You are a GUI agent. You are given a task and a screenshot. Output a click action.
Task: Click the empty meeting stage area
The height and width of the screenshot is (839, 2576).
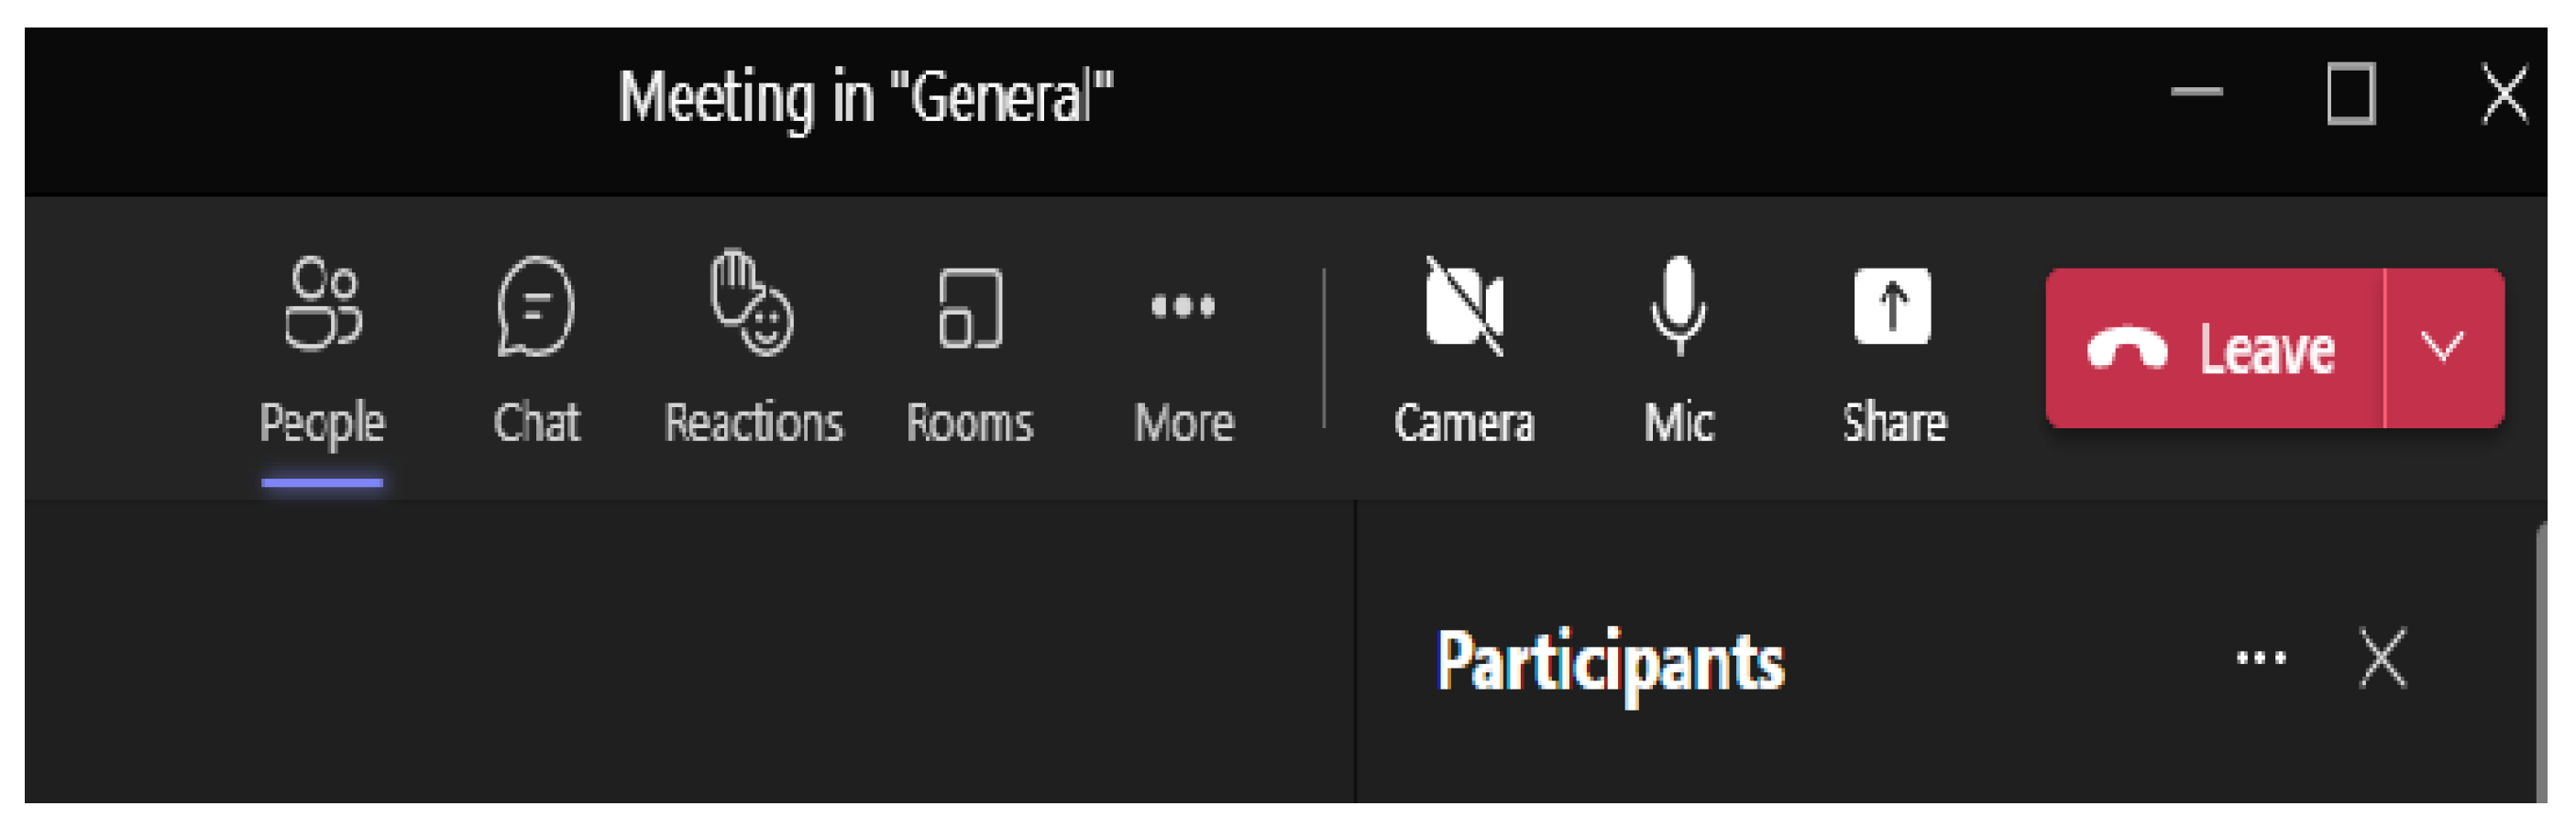(x=690, y=650)
